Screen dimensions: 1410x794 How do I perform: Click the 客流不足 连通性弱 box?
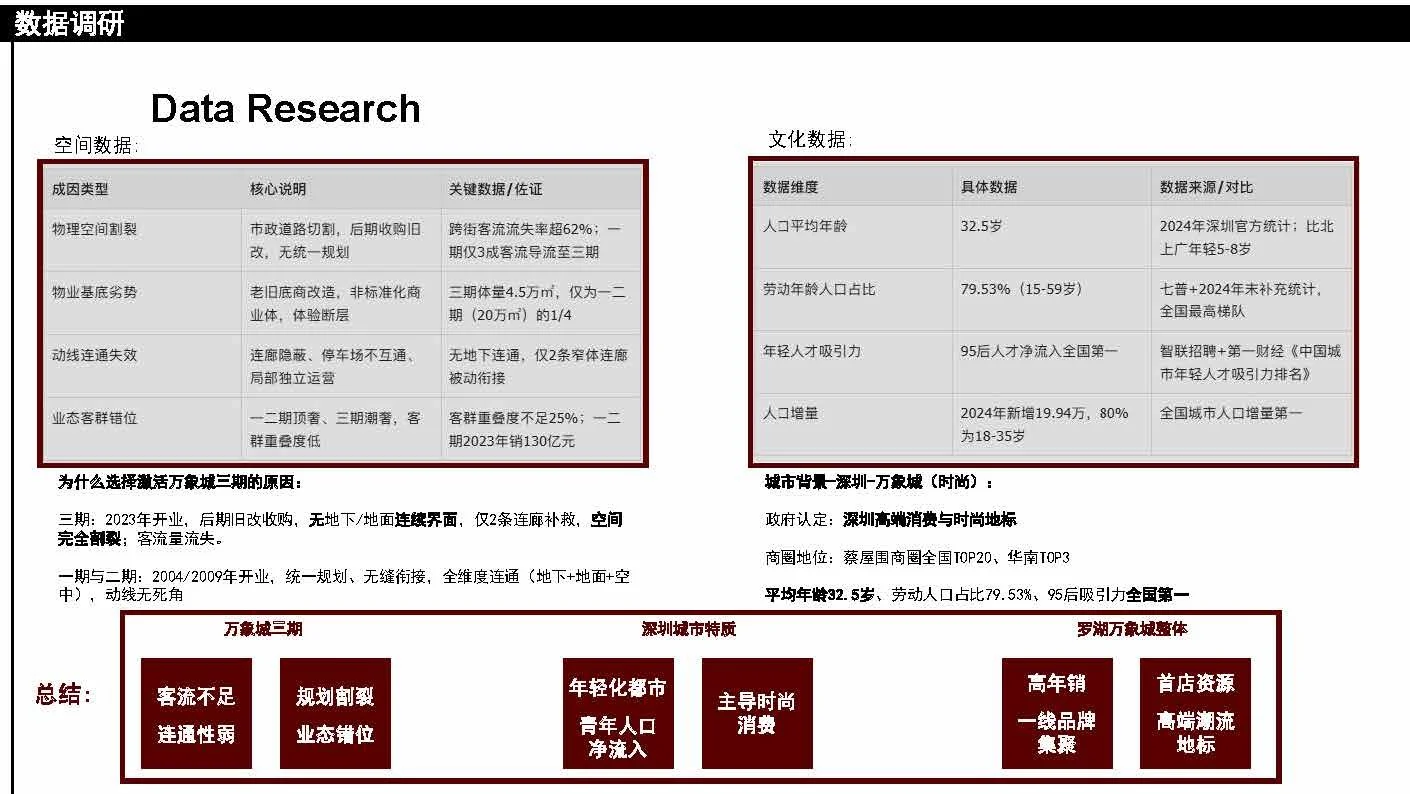pos(196,713)
